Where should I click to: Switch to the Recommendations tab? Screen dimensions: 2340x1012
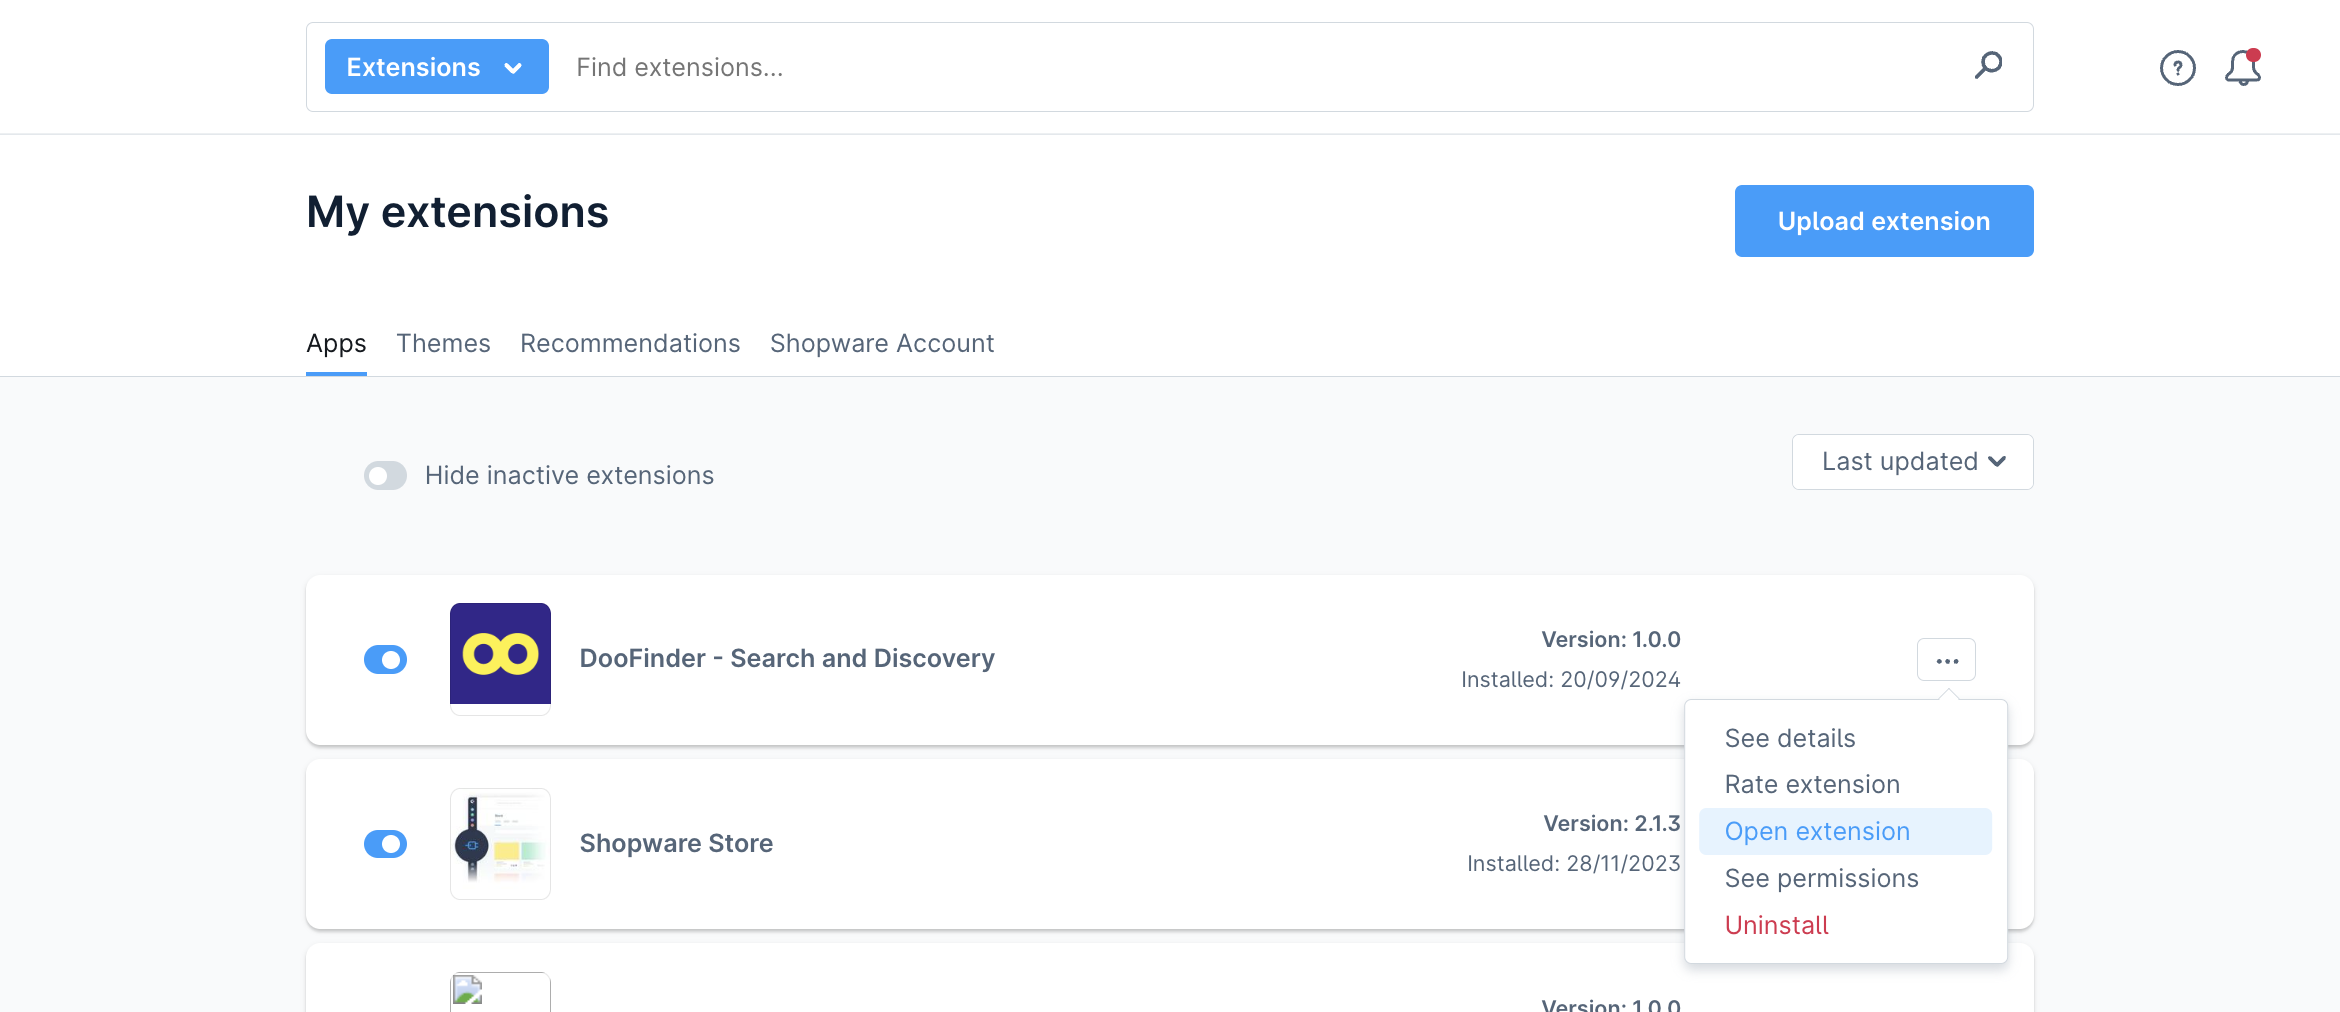tap(630, 343)
